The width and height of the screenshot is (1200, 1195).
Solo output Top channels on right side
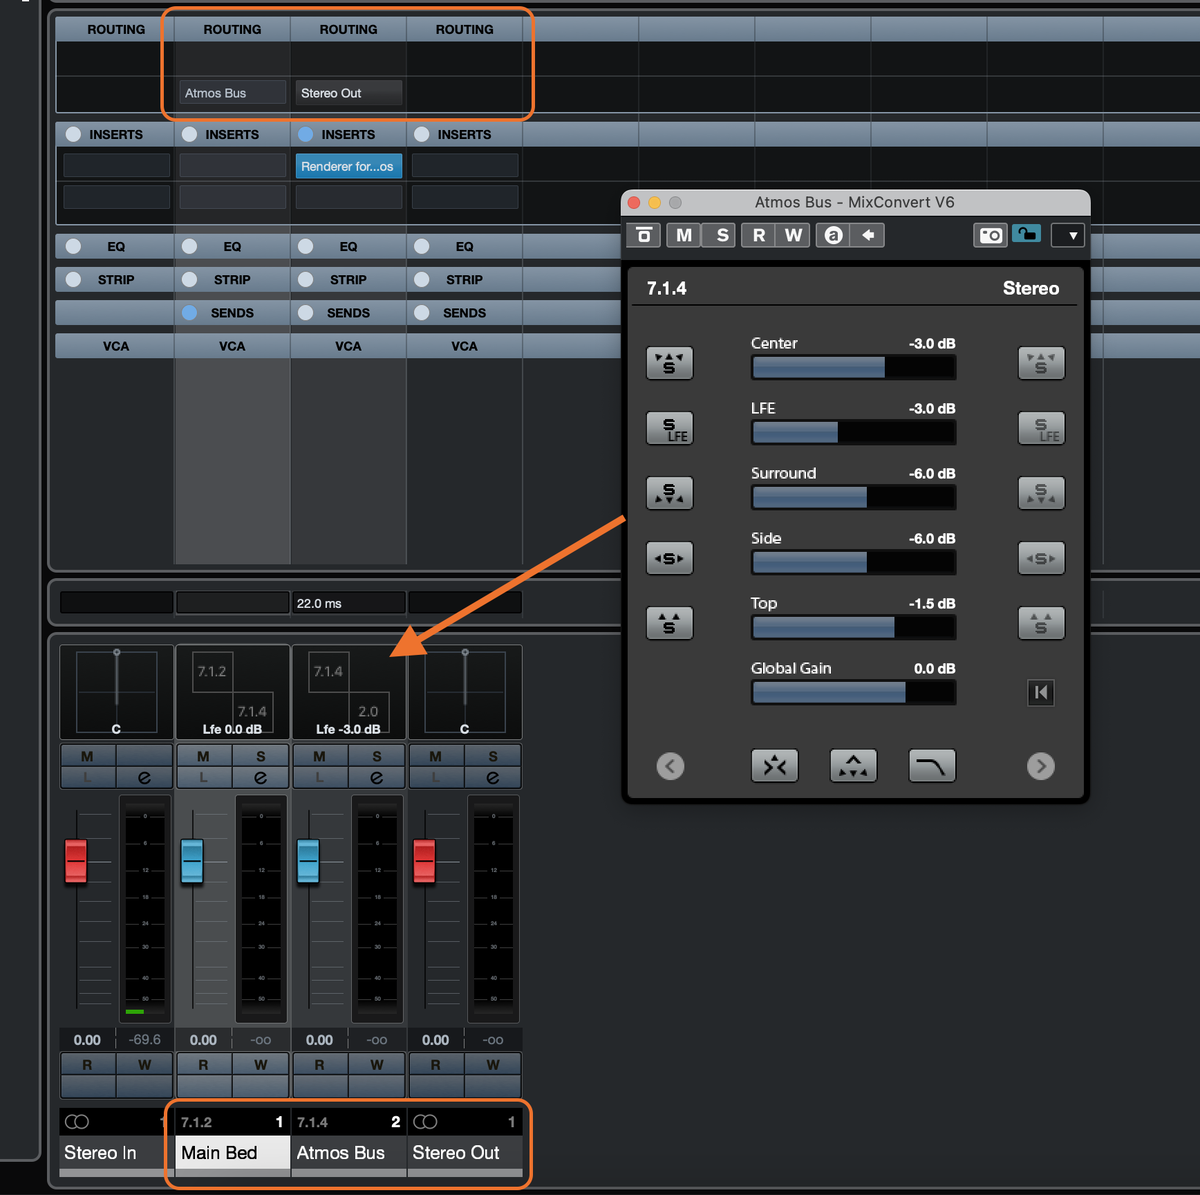point(1041,623)
